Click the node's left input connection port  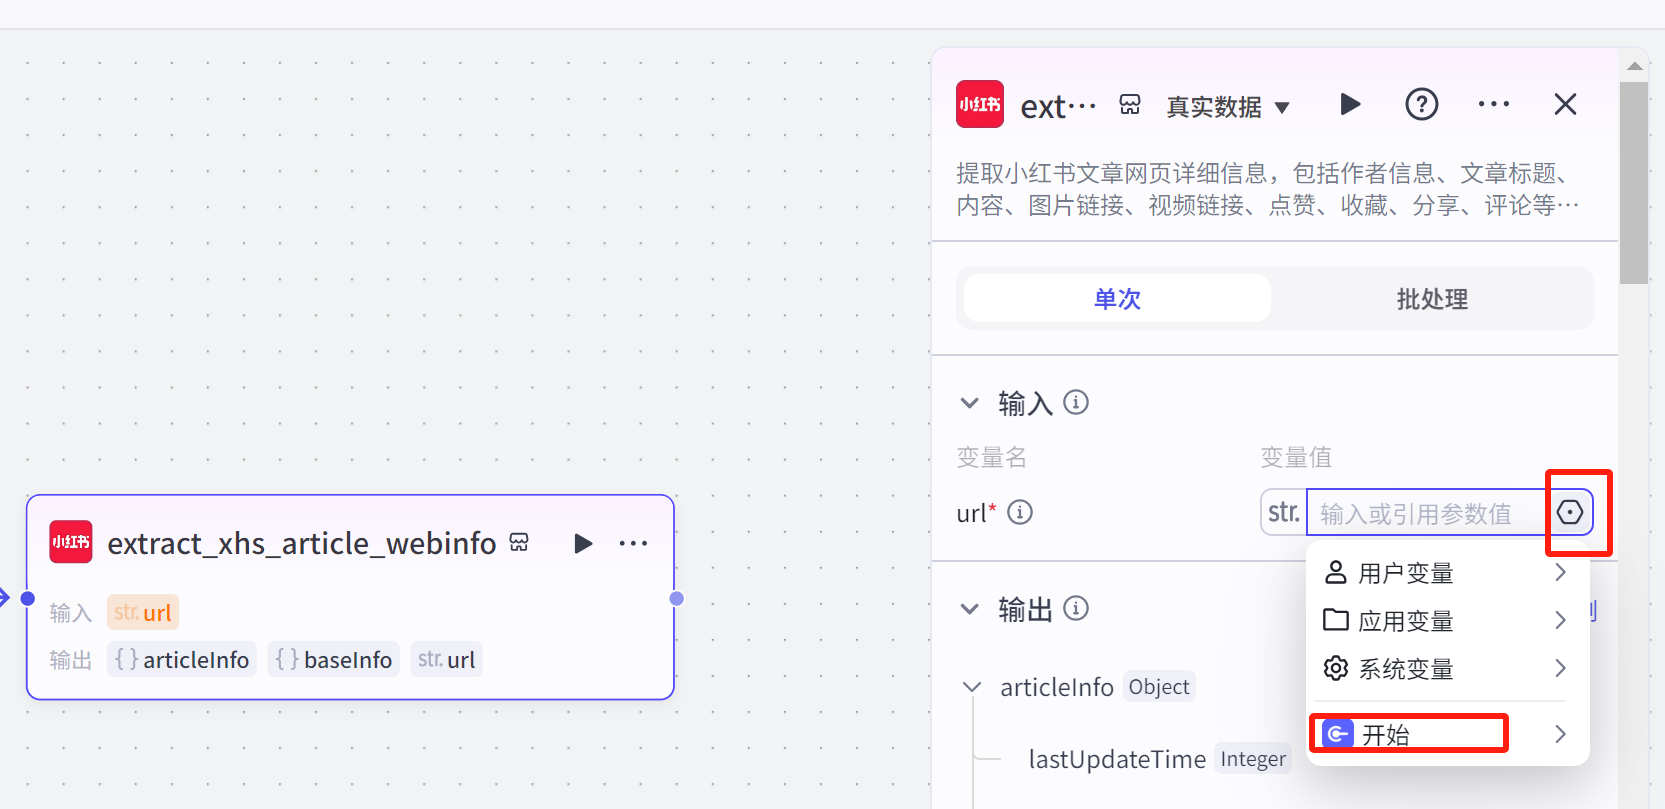[28, 598]
